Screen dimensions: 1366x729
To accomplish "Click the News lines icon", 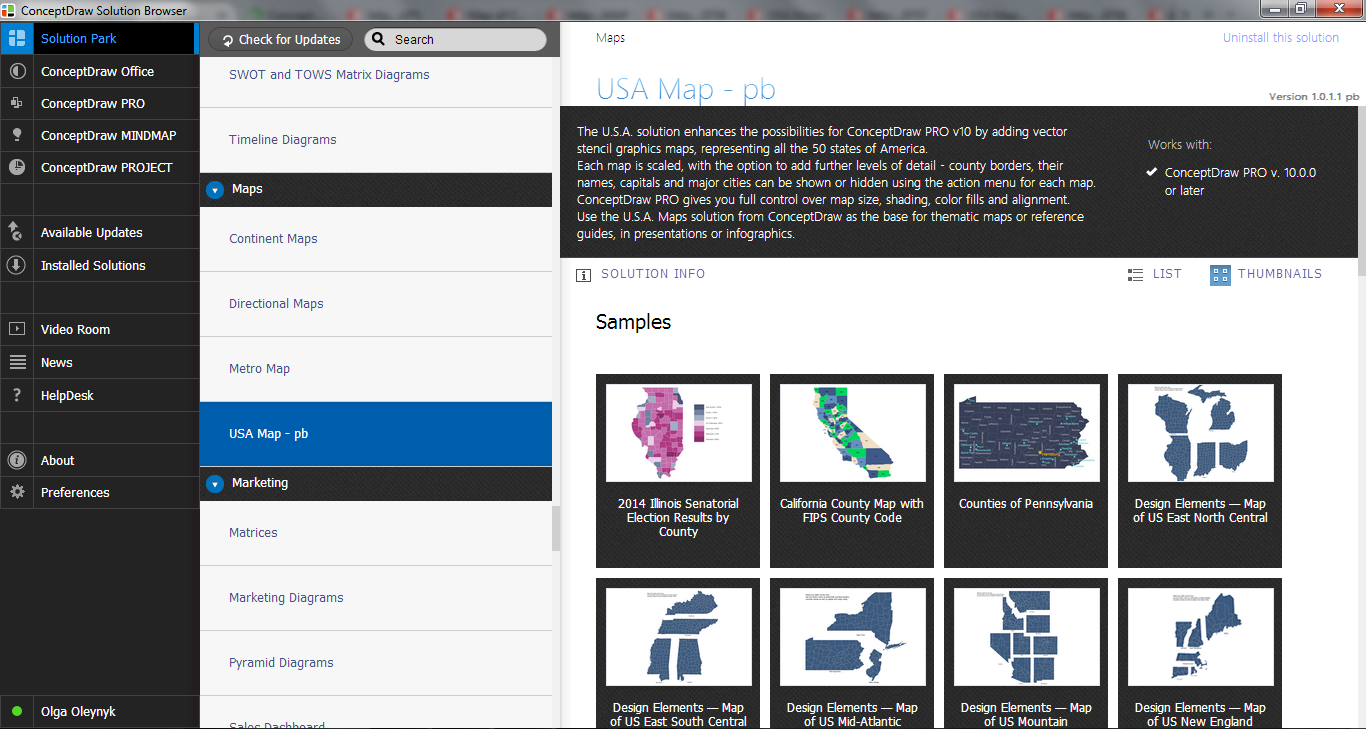I will [16, 363].
